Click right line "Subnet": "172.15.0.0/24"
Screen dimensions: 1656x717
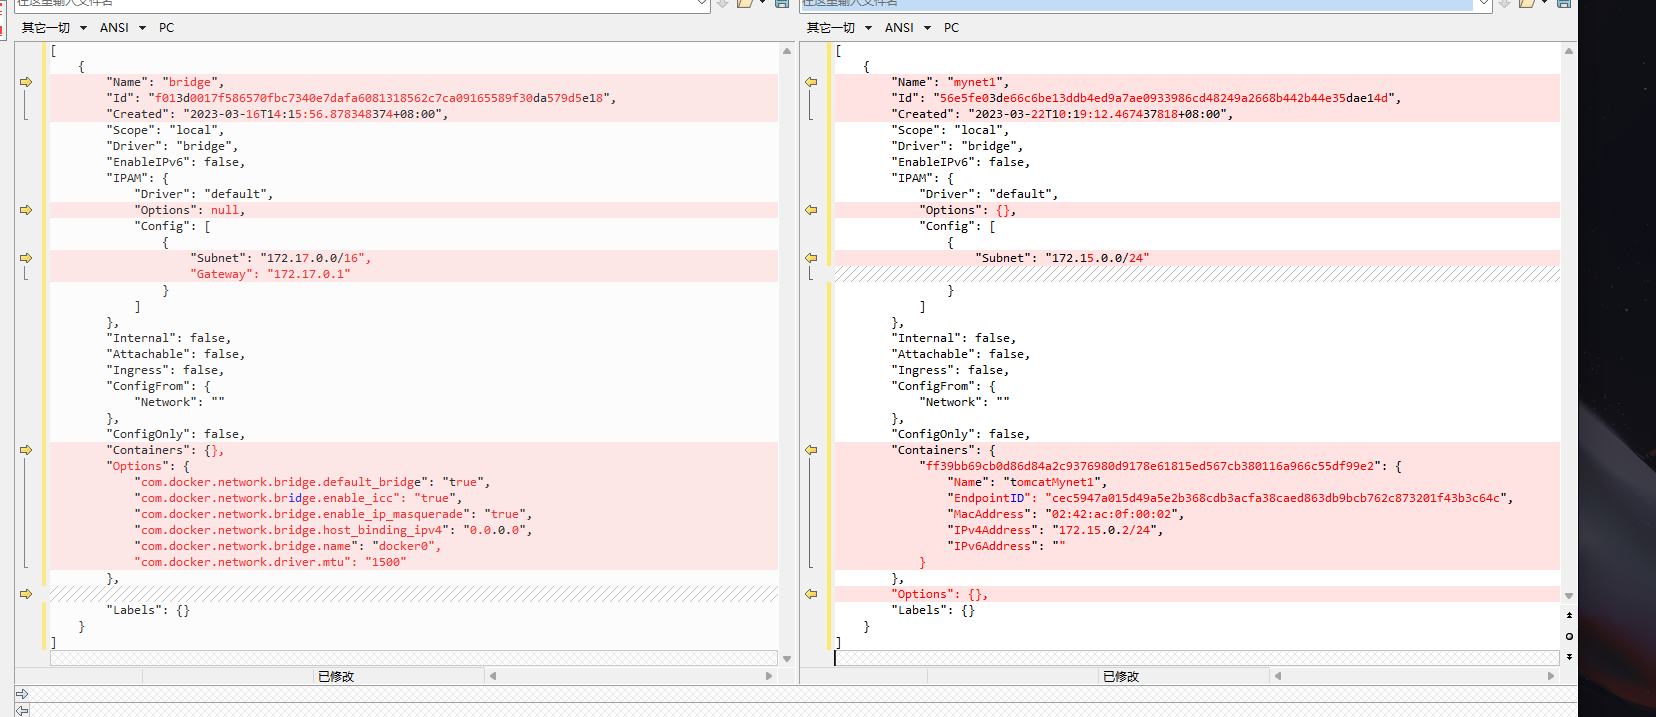click(1062, 258)
